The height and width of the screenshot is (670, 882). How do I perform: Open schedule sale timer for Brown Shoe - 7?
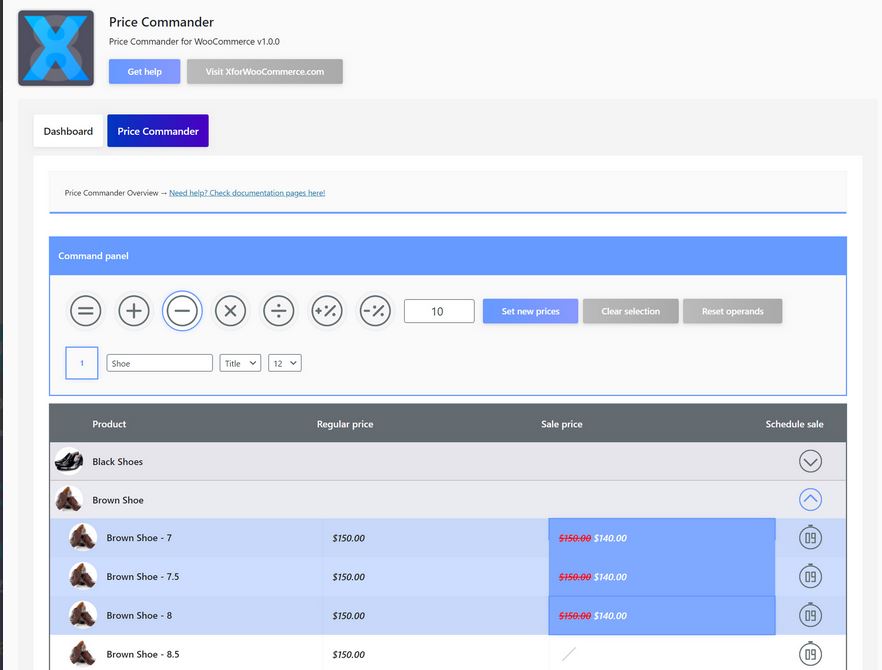click(810, 537)
